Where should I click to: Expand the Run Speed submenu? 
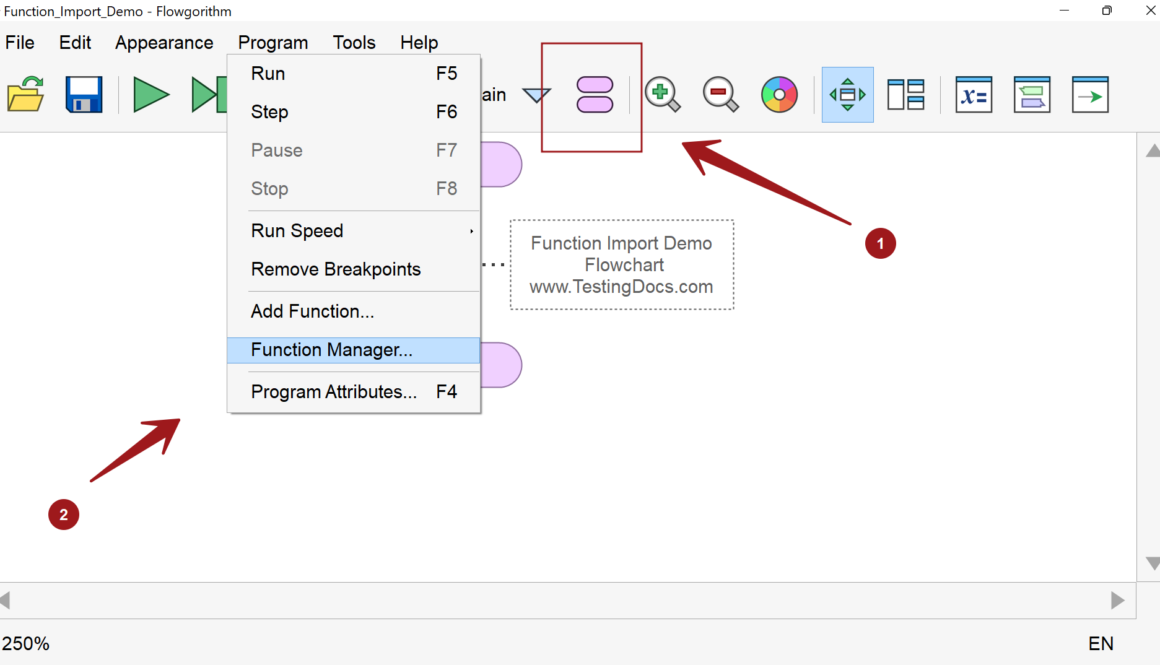354,231
